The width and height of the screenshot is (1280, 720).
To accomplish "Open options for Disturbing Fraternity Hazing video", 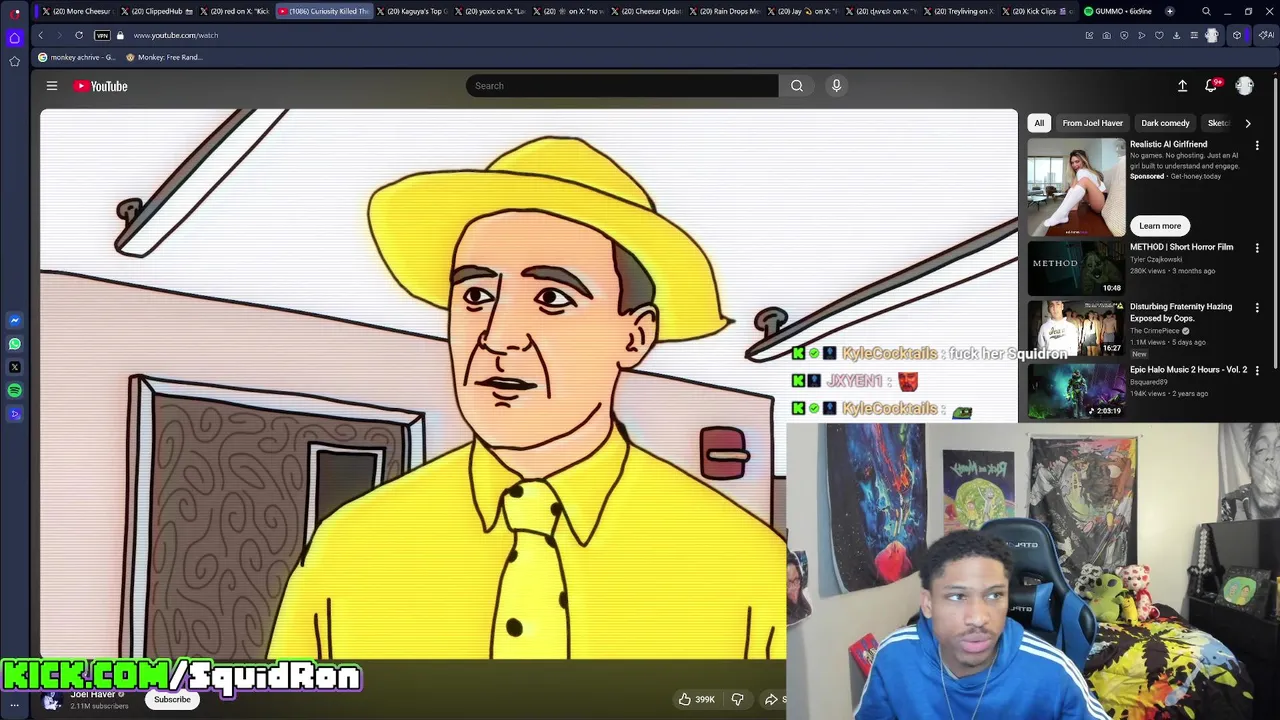I will pos(1257,308).
